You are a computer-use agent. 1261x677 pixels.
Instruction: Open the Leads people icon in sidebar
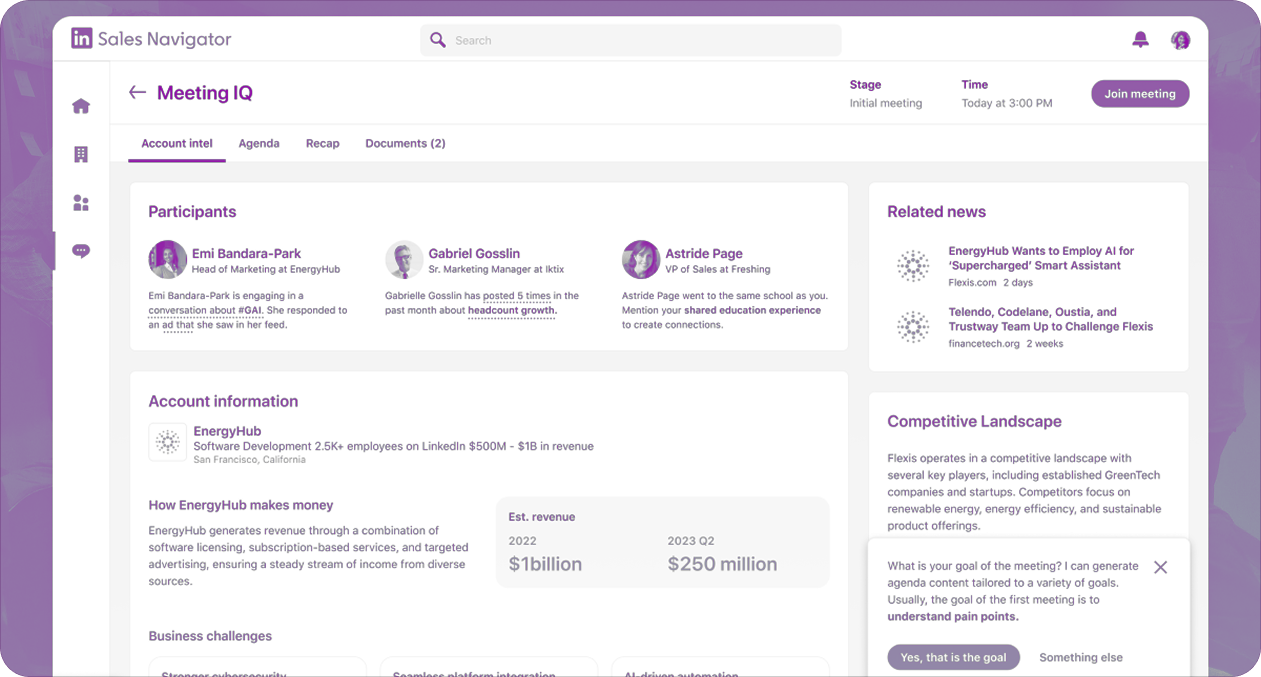[81, 203]
